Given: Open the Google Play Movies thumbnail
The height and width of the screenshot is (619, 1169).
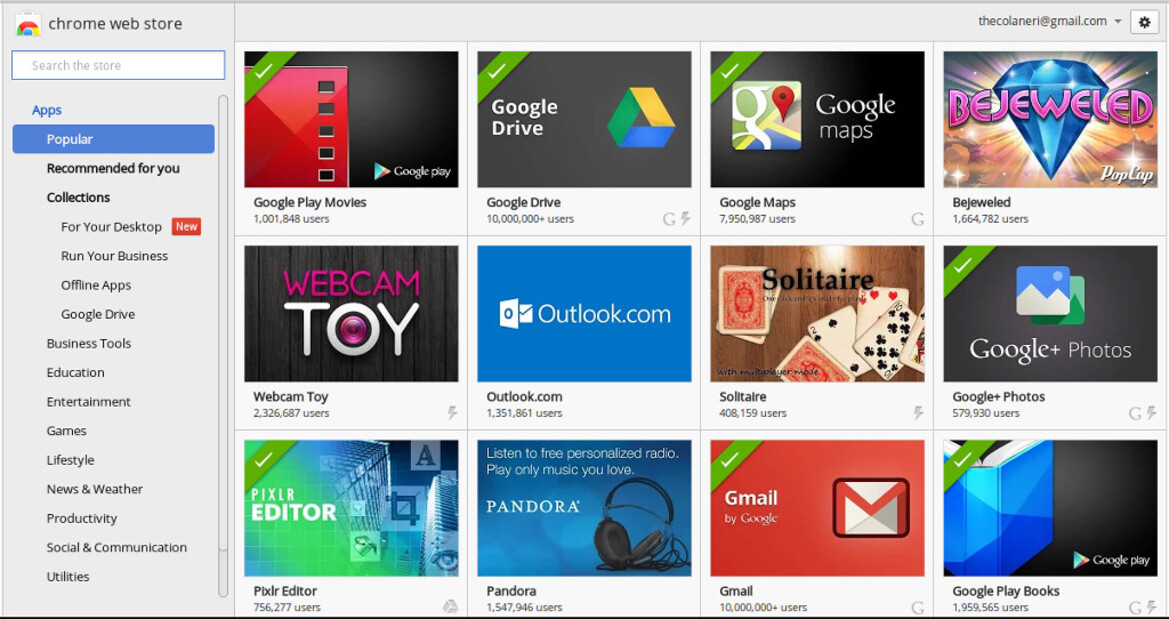Looking at the screenshot, I should point(351,119).
